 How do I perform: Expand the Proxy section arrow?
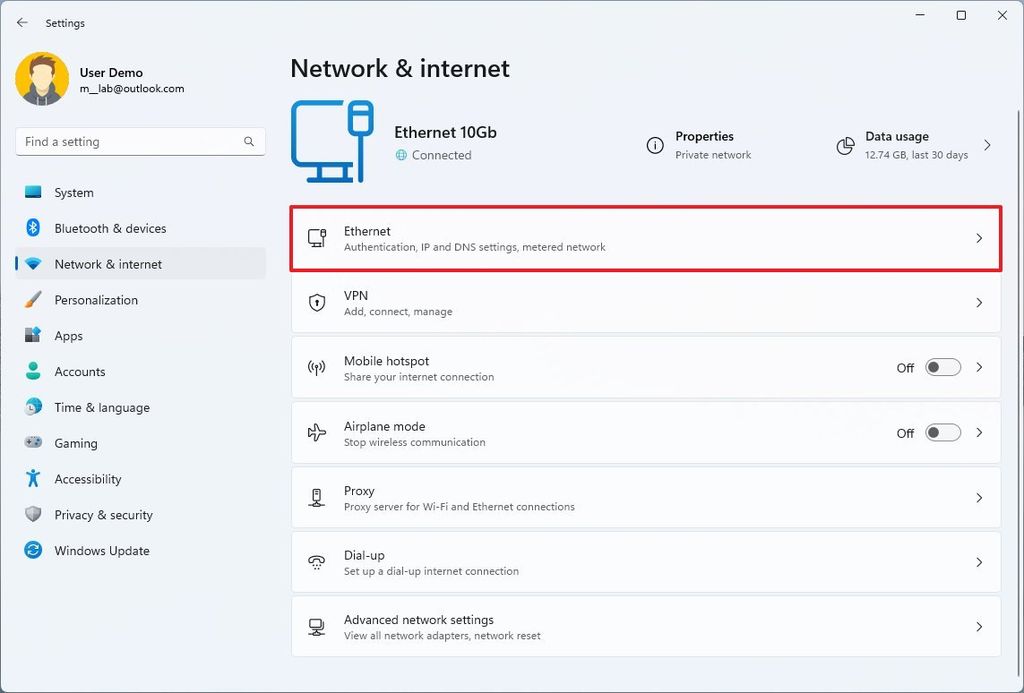point(978,497)
